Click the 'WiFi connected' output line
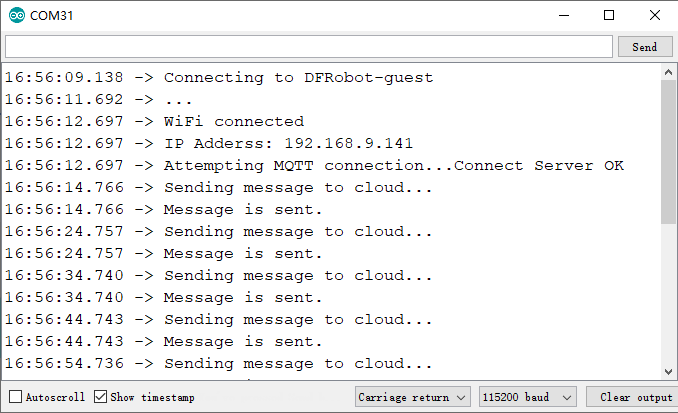The height and width of the screenshot is (413, 678). click(x=154, y=122)
